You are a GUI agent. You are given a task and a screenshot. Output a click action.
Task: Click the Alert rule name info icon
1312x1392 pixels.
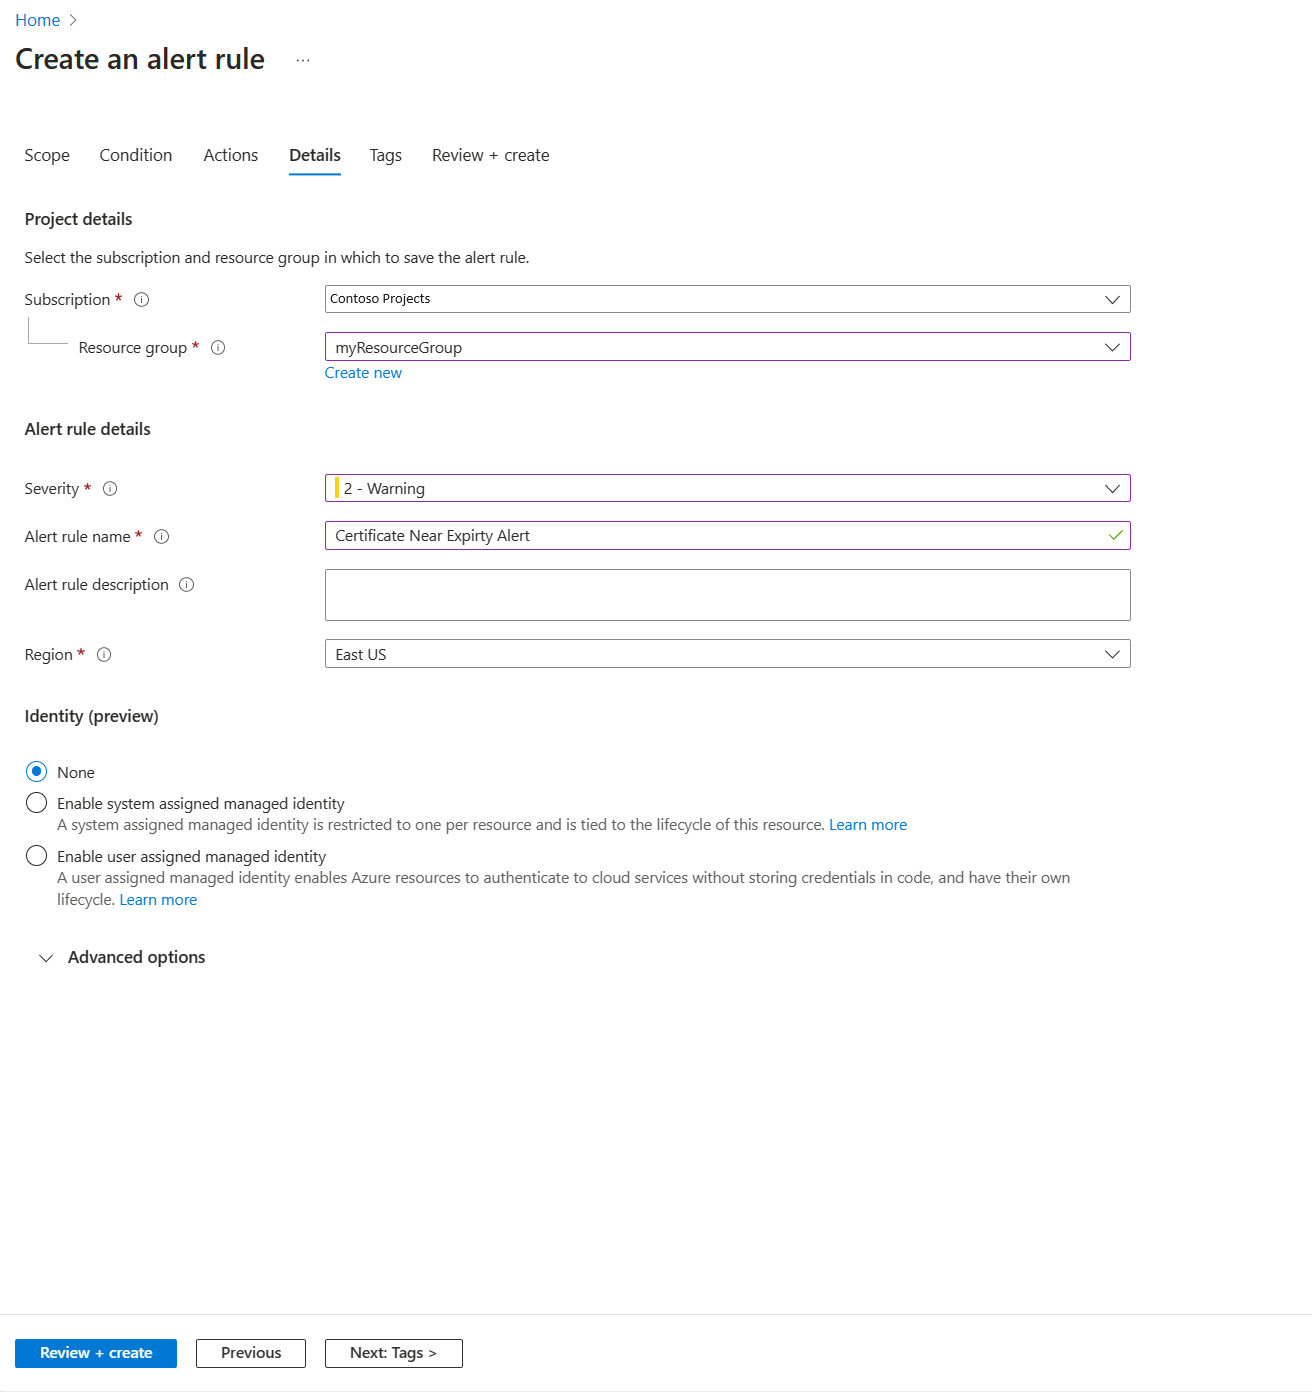(162, 536)
